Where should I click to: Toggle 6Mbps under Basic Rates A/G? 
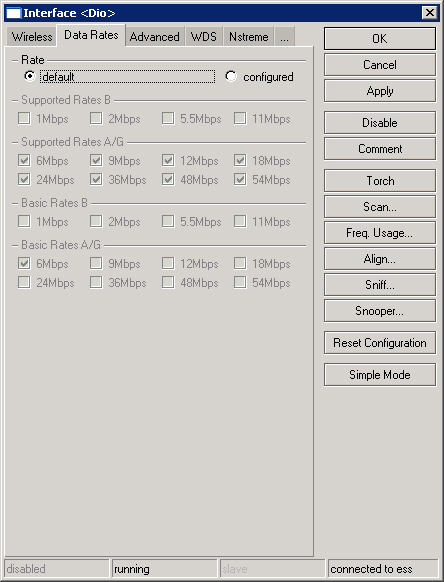(24, 264)
